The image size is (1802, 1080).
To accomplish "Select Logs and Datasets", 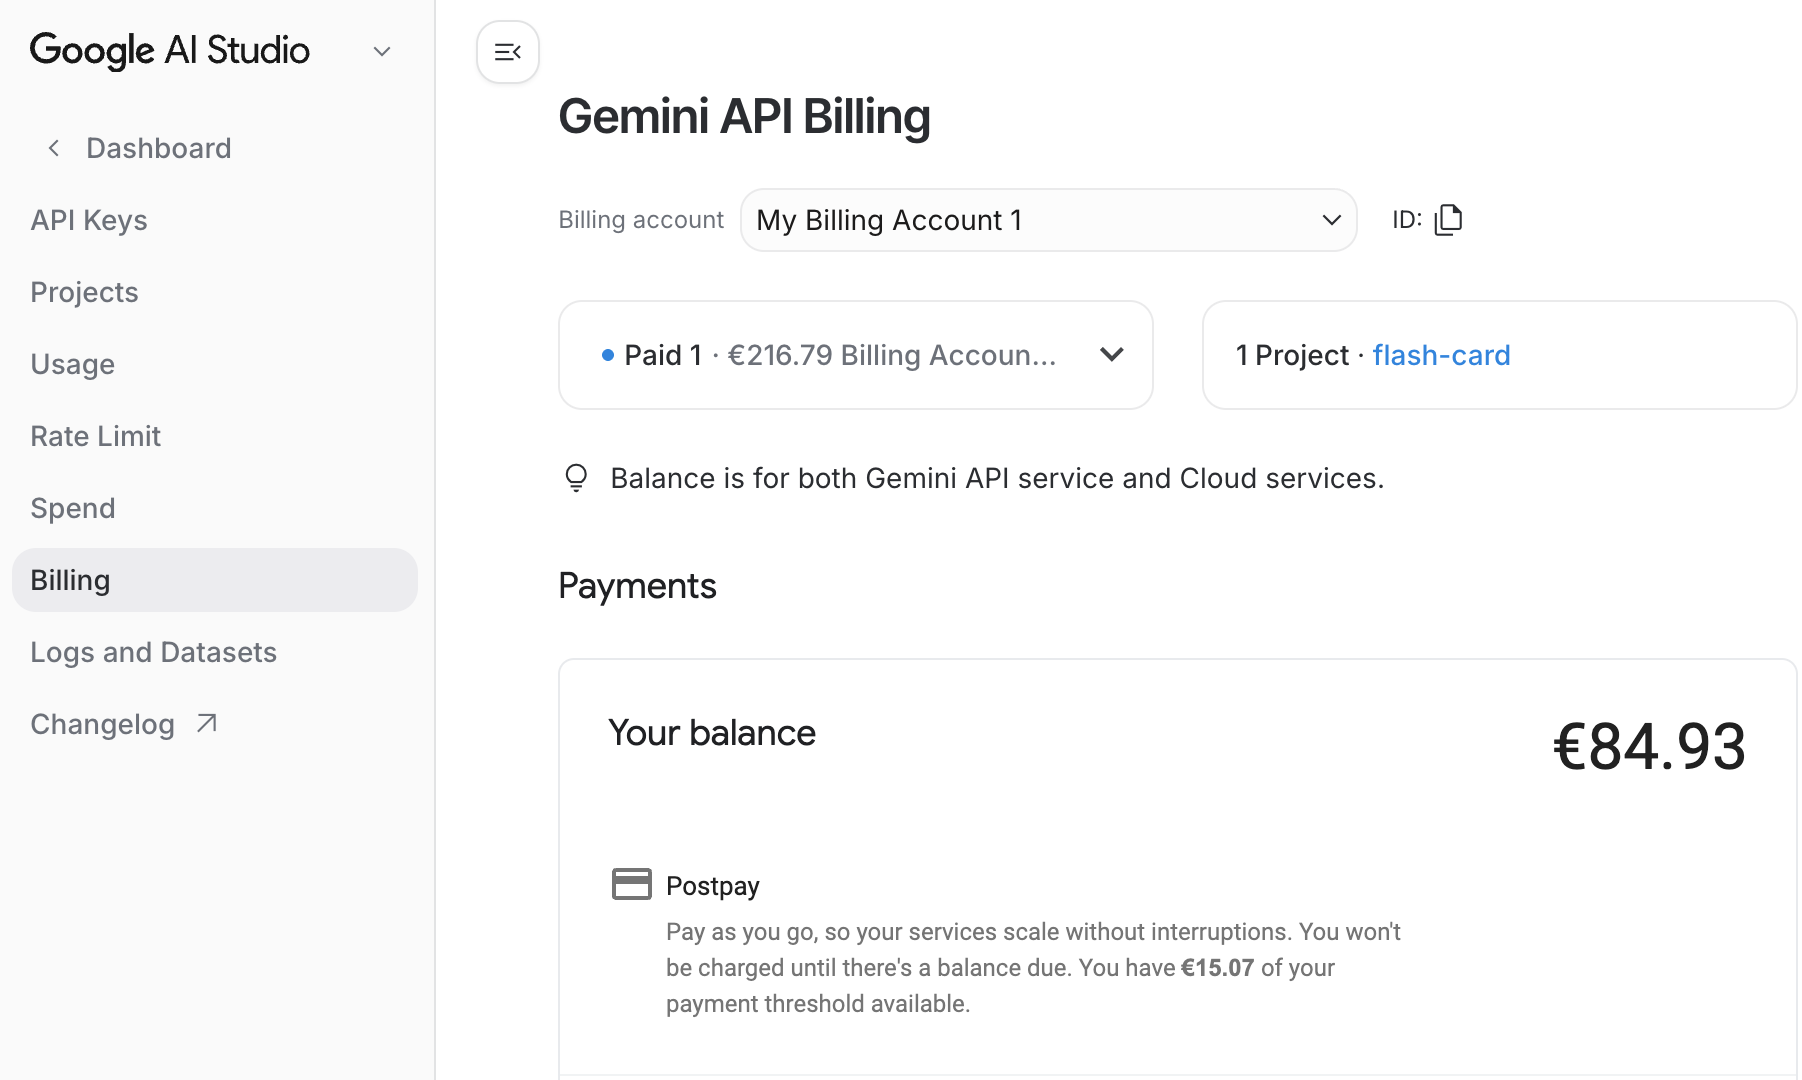I will (153, 651).
